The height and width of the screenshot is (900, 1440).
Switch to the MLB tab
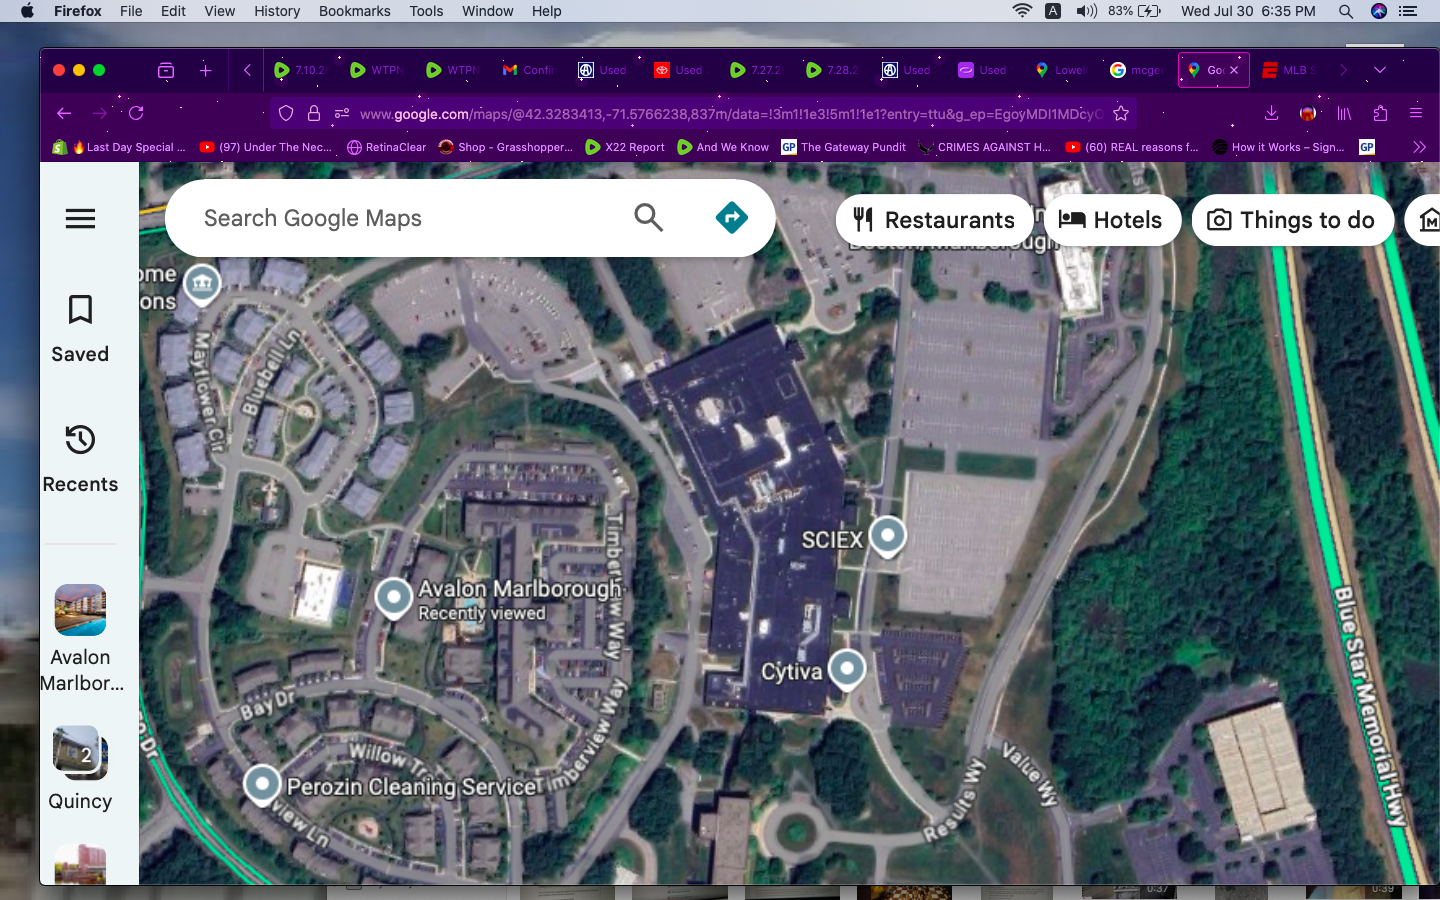click(x=1288, y=70)
